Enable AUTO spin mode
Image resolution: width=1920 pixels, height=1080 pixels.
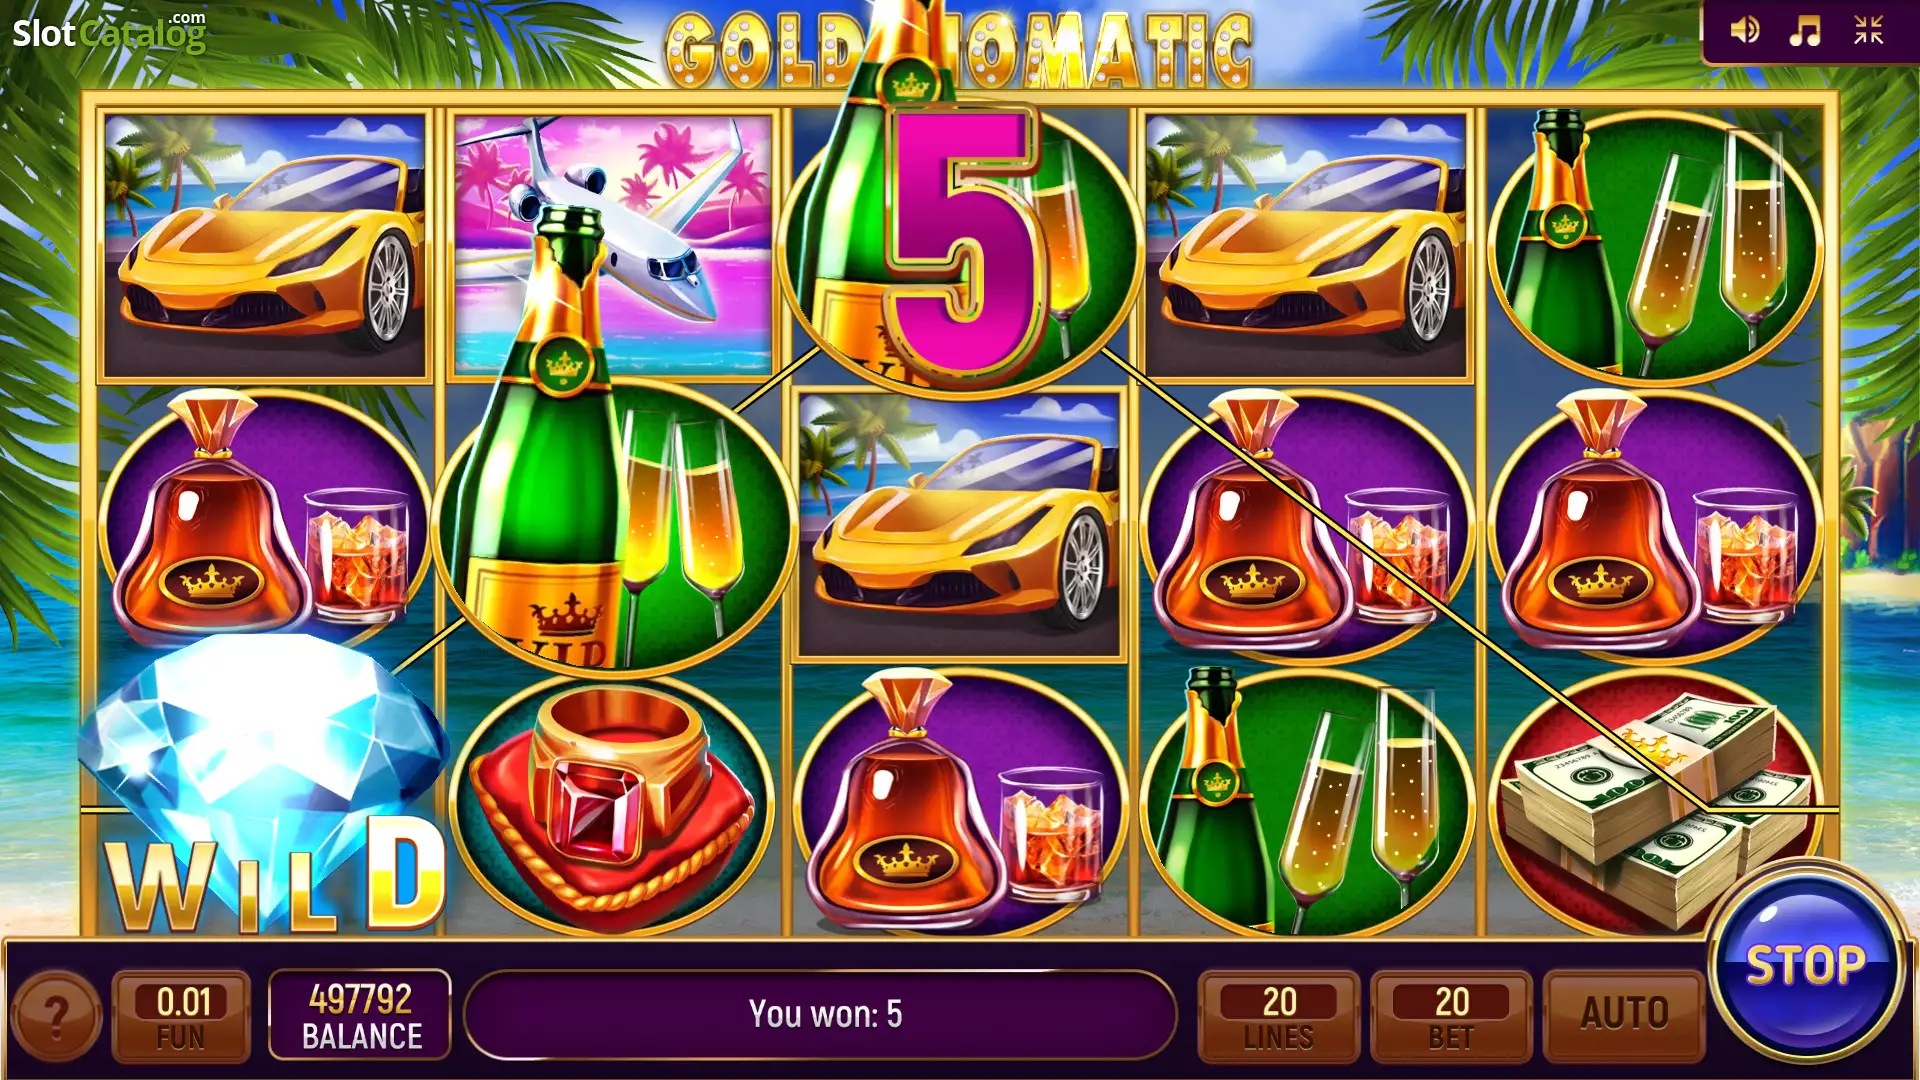tap(1624, 1015)
